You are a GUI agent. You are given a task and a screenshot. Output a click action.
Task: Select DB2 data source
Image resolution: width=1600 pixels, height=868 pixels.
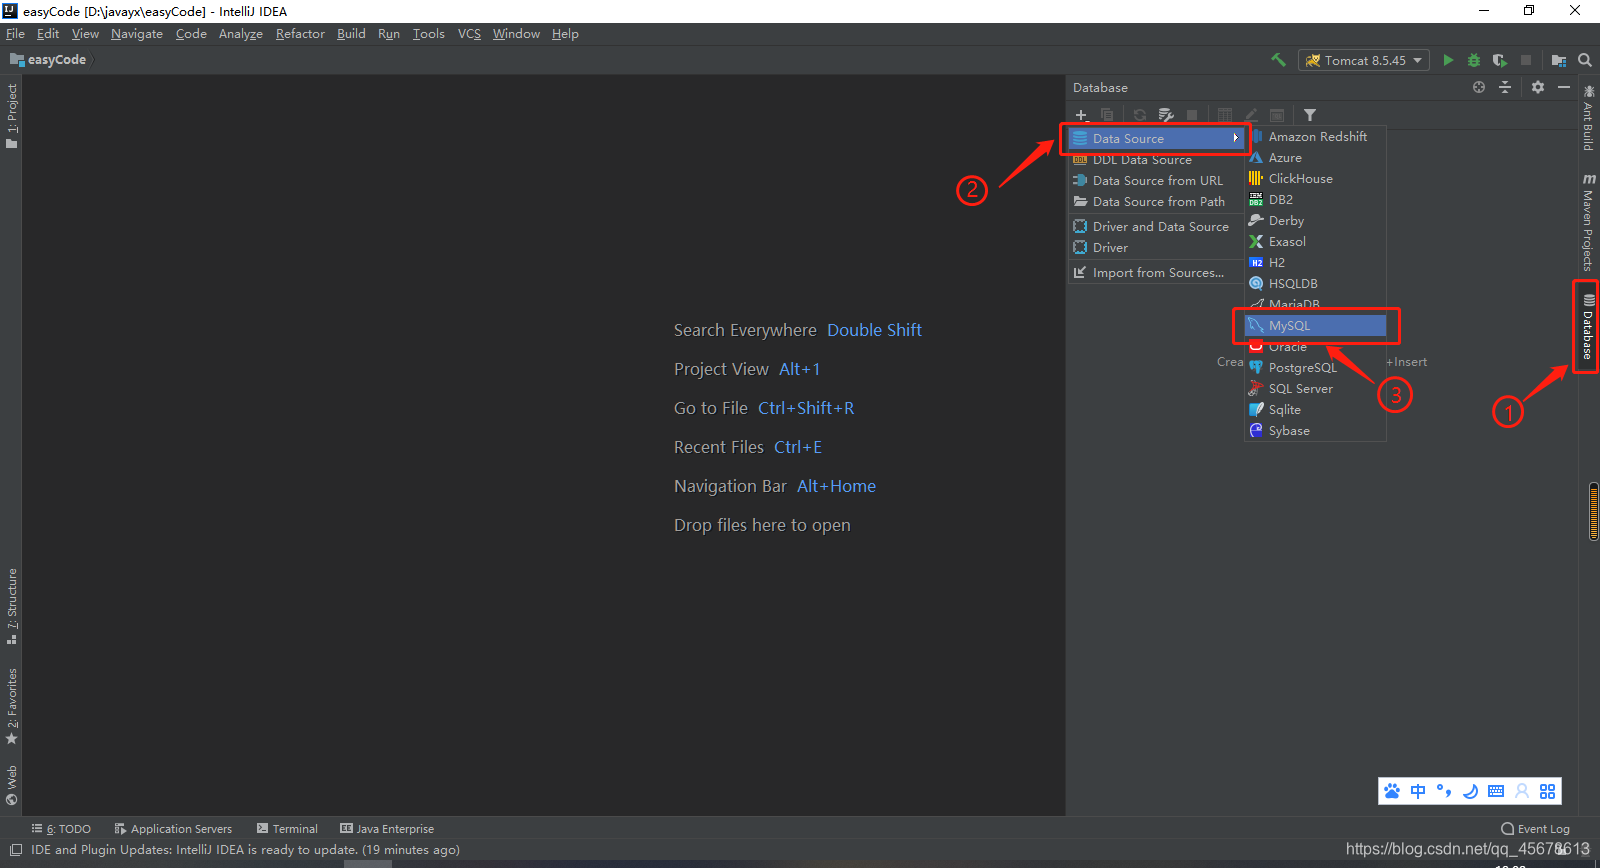[1315, 200]
